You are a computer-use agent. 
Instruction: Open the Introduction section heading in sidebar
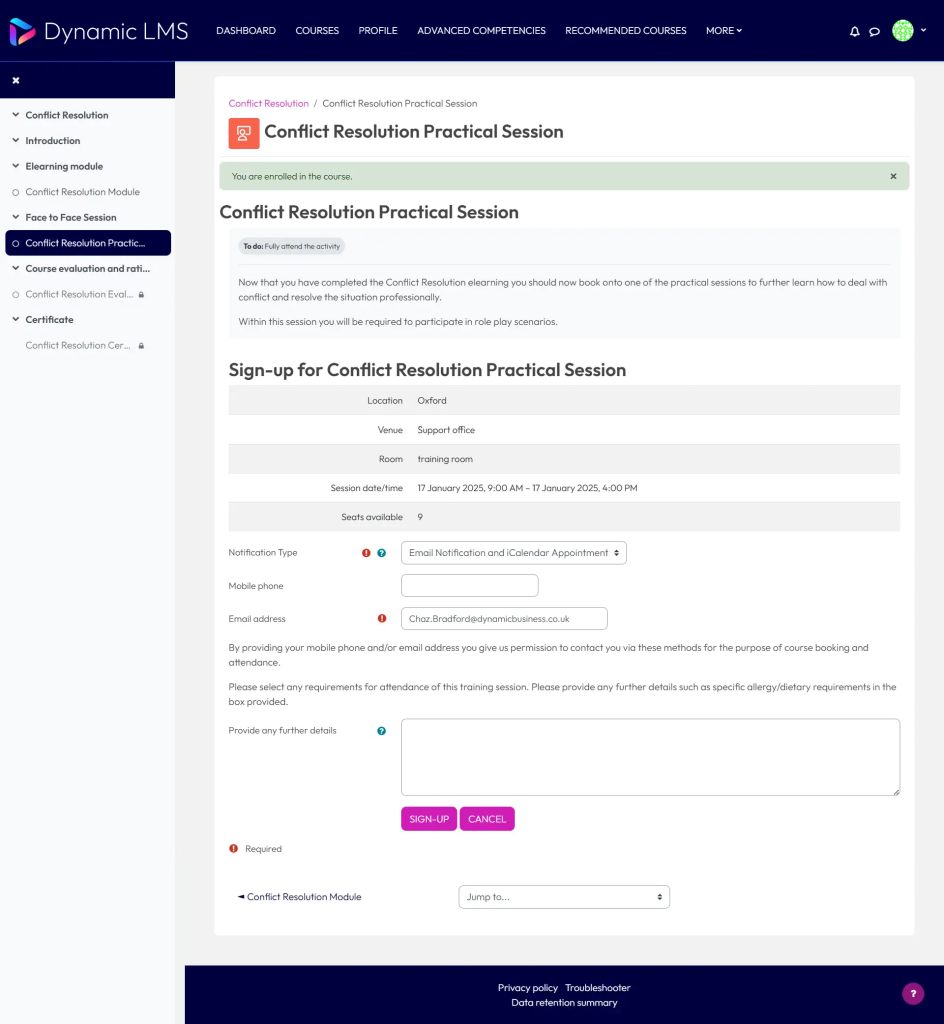pyautogui.click(x=52, y=140)
